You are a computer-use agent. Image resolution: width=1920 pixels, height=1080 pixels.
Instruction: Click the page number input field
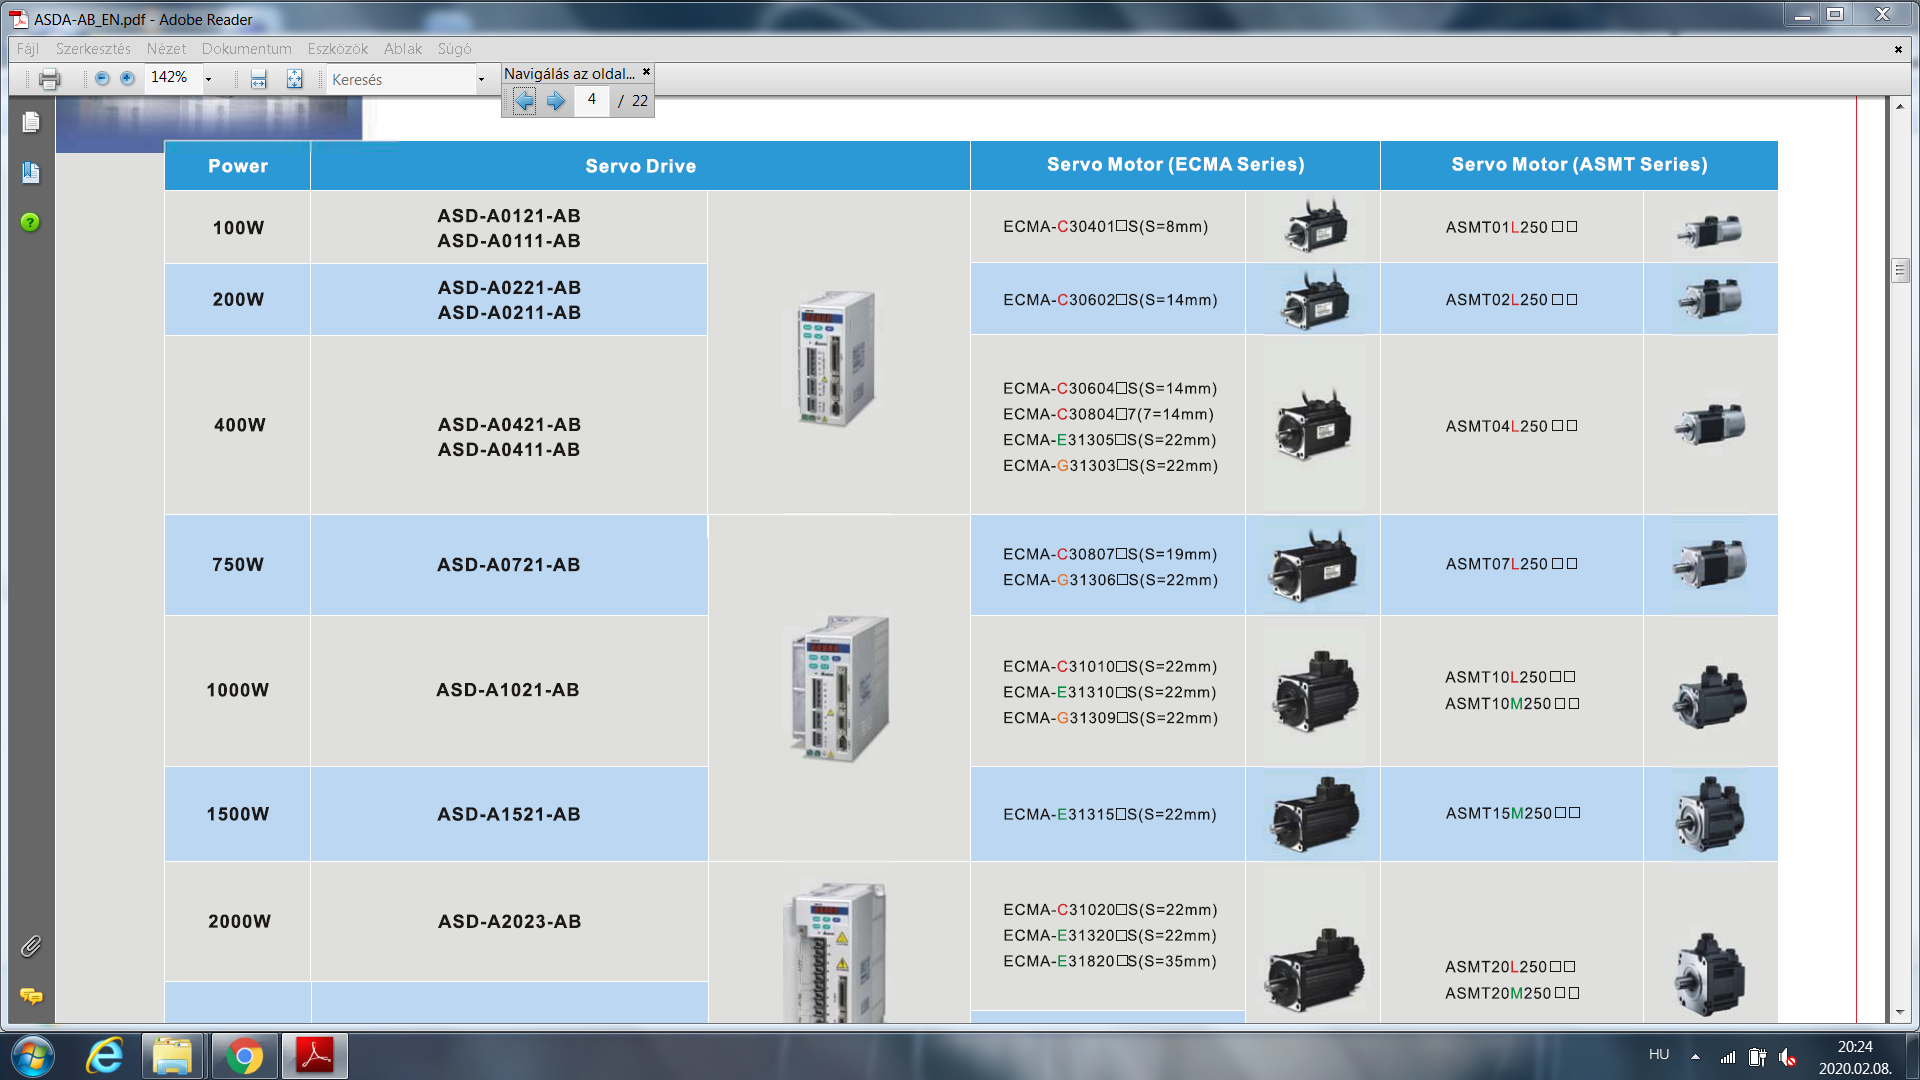(592, 100)
